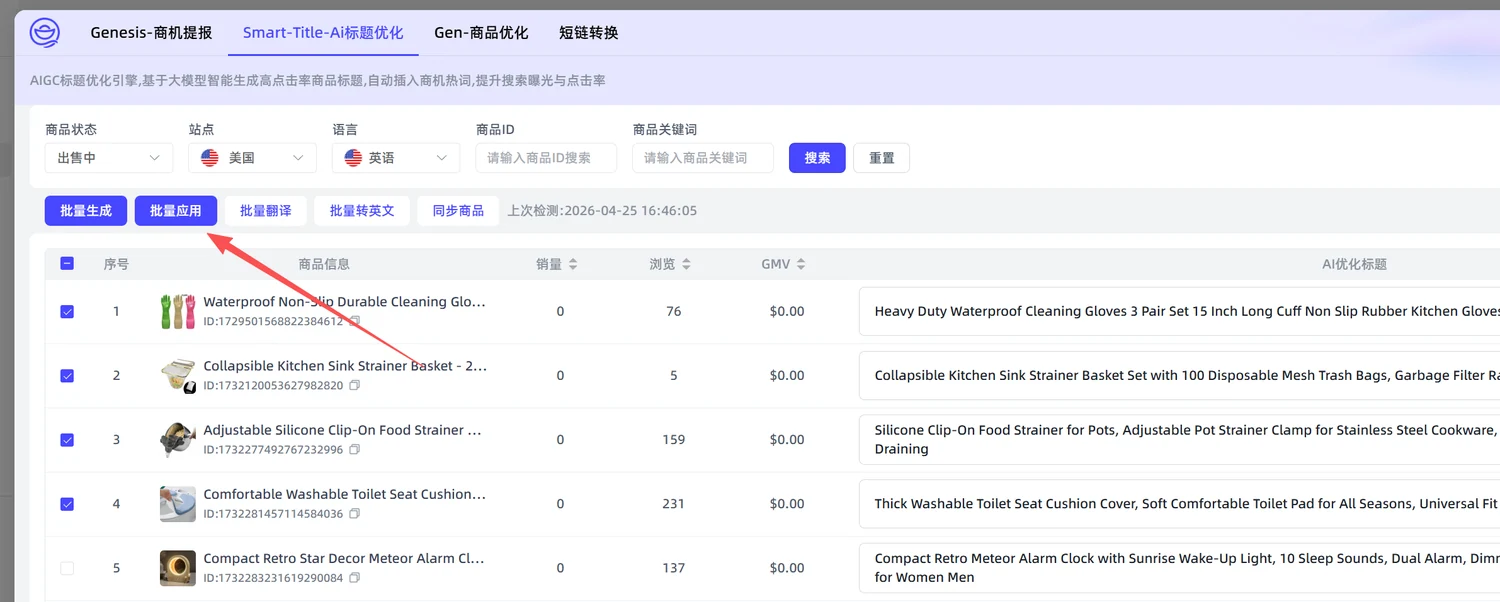Click the 搜索 button
This screenshot has height=602, width=1500.
(817, 158)
